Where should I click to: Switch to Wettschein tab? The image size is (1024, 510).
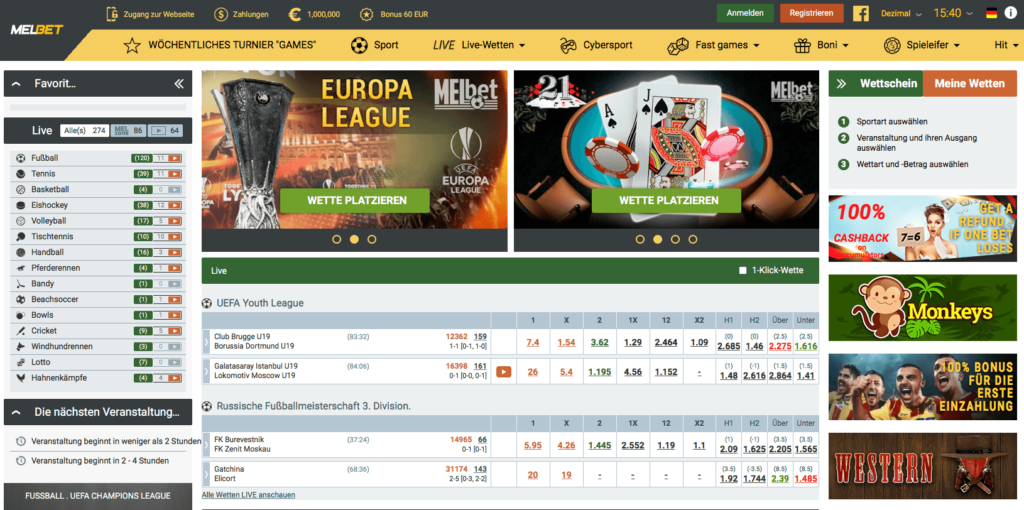point(876,84)
